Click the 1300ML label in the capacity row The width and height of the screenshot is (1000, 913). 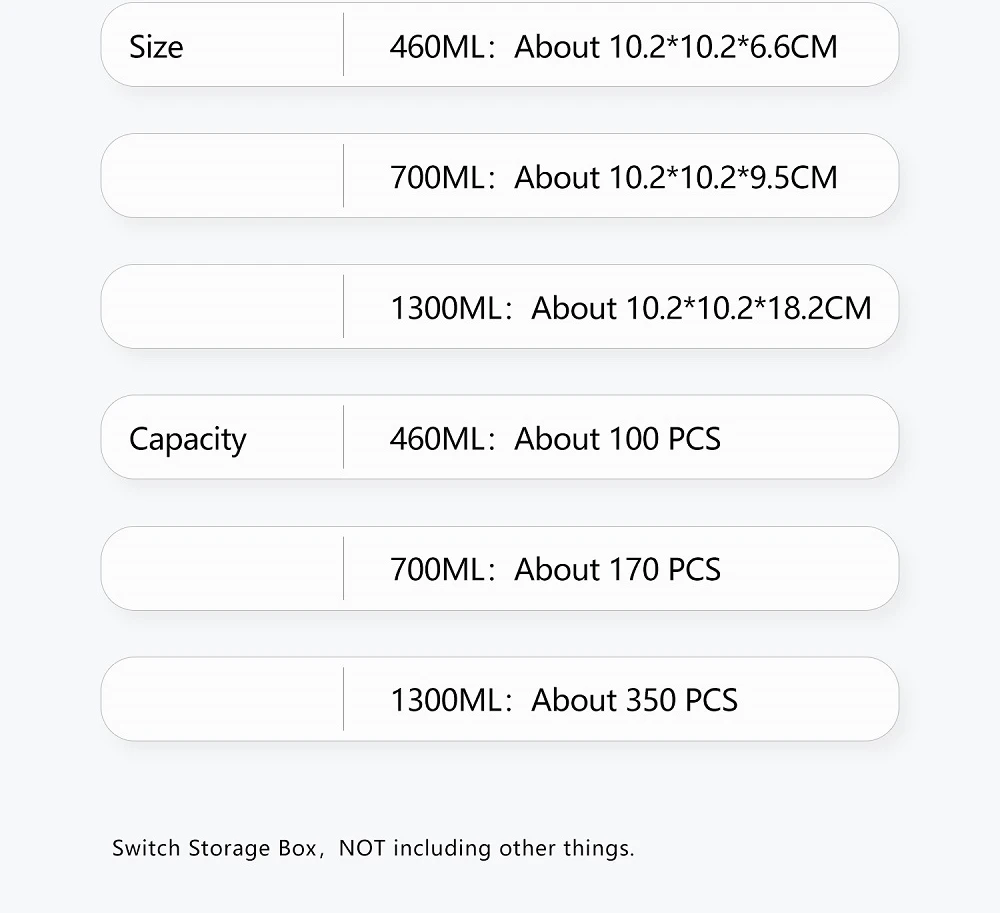[446, 700]
